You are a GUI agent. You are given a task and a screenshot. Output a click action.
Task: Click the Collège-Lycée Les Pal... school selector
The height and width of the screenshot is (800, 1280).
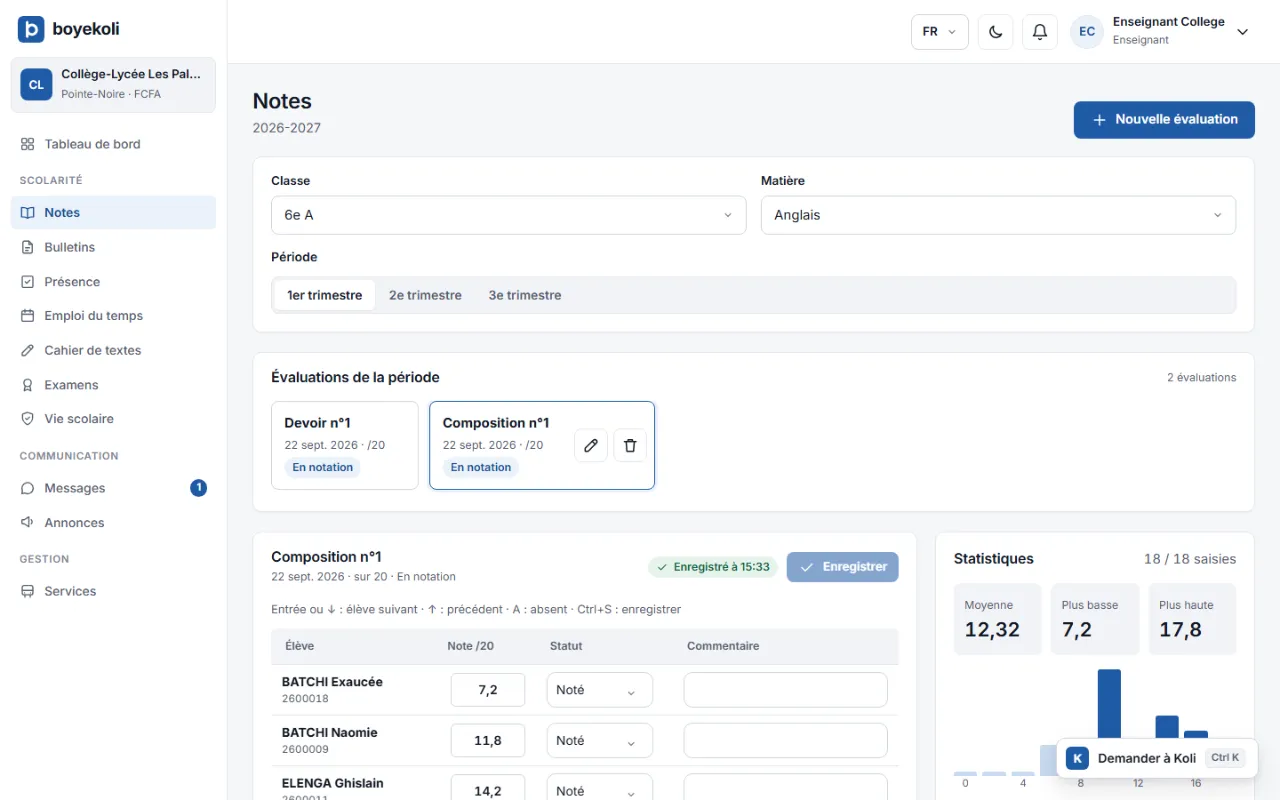click(113, 85)
